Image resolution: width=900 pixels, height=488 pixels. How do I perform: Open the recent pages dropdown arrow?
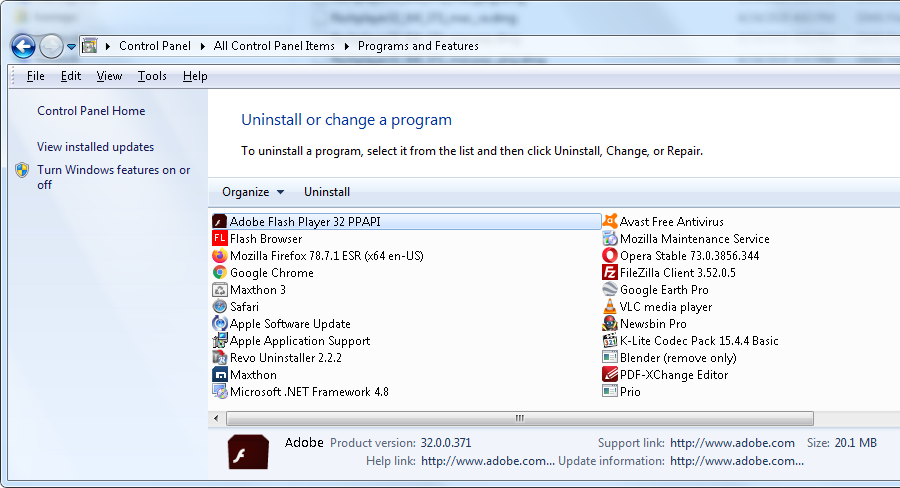71,47
